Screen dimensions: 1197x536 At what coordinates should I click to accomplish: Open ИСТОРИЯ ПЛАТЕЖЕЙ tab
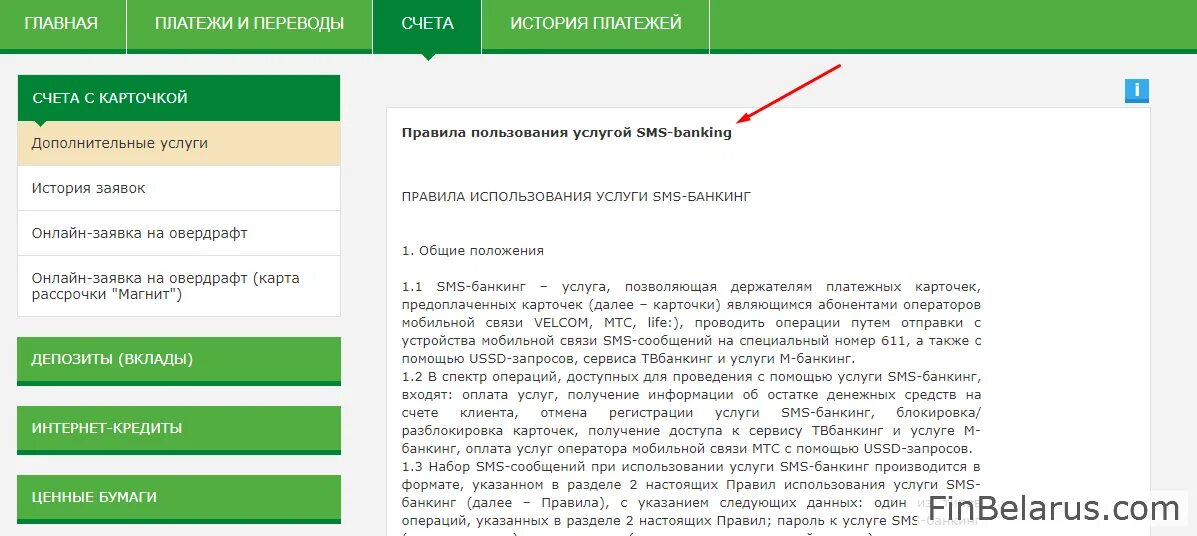[595, 24]
